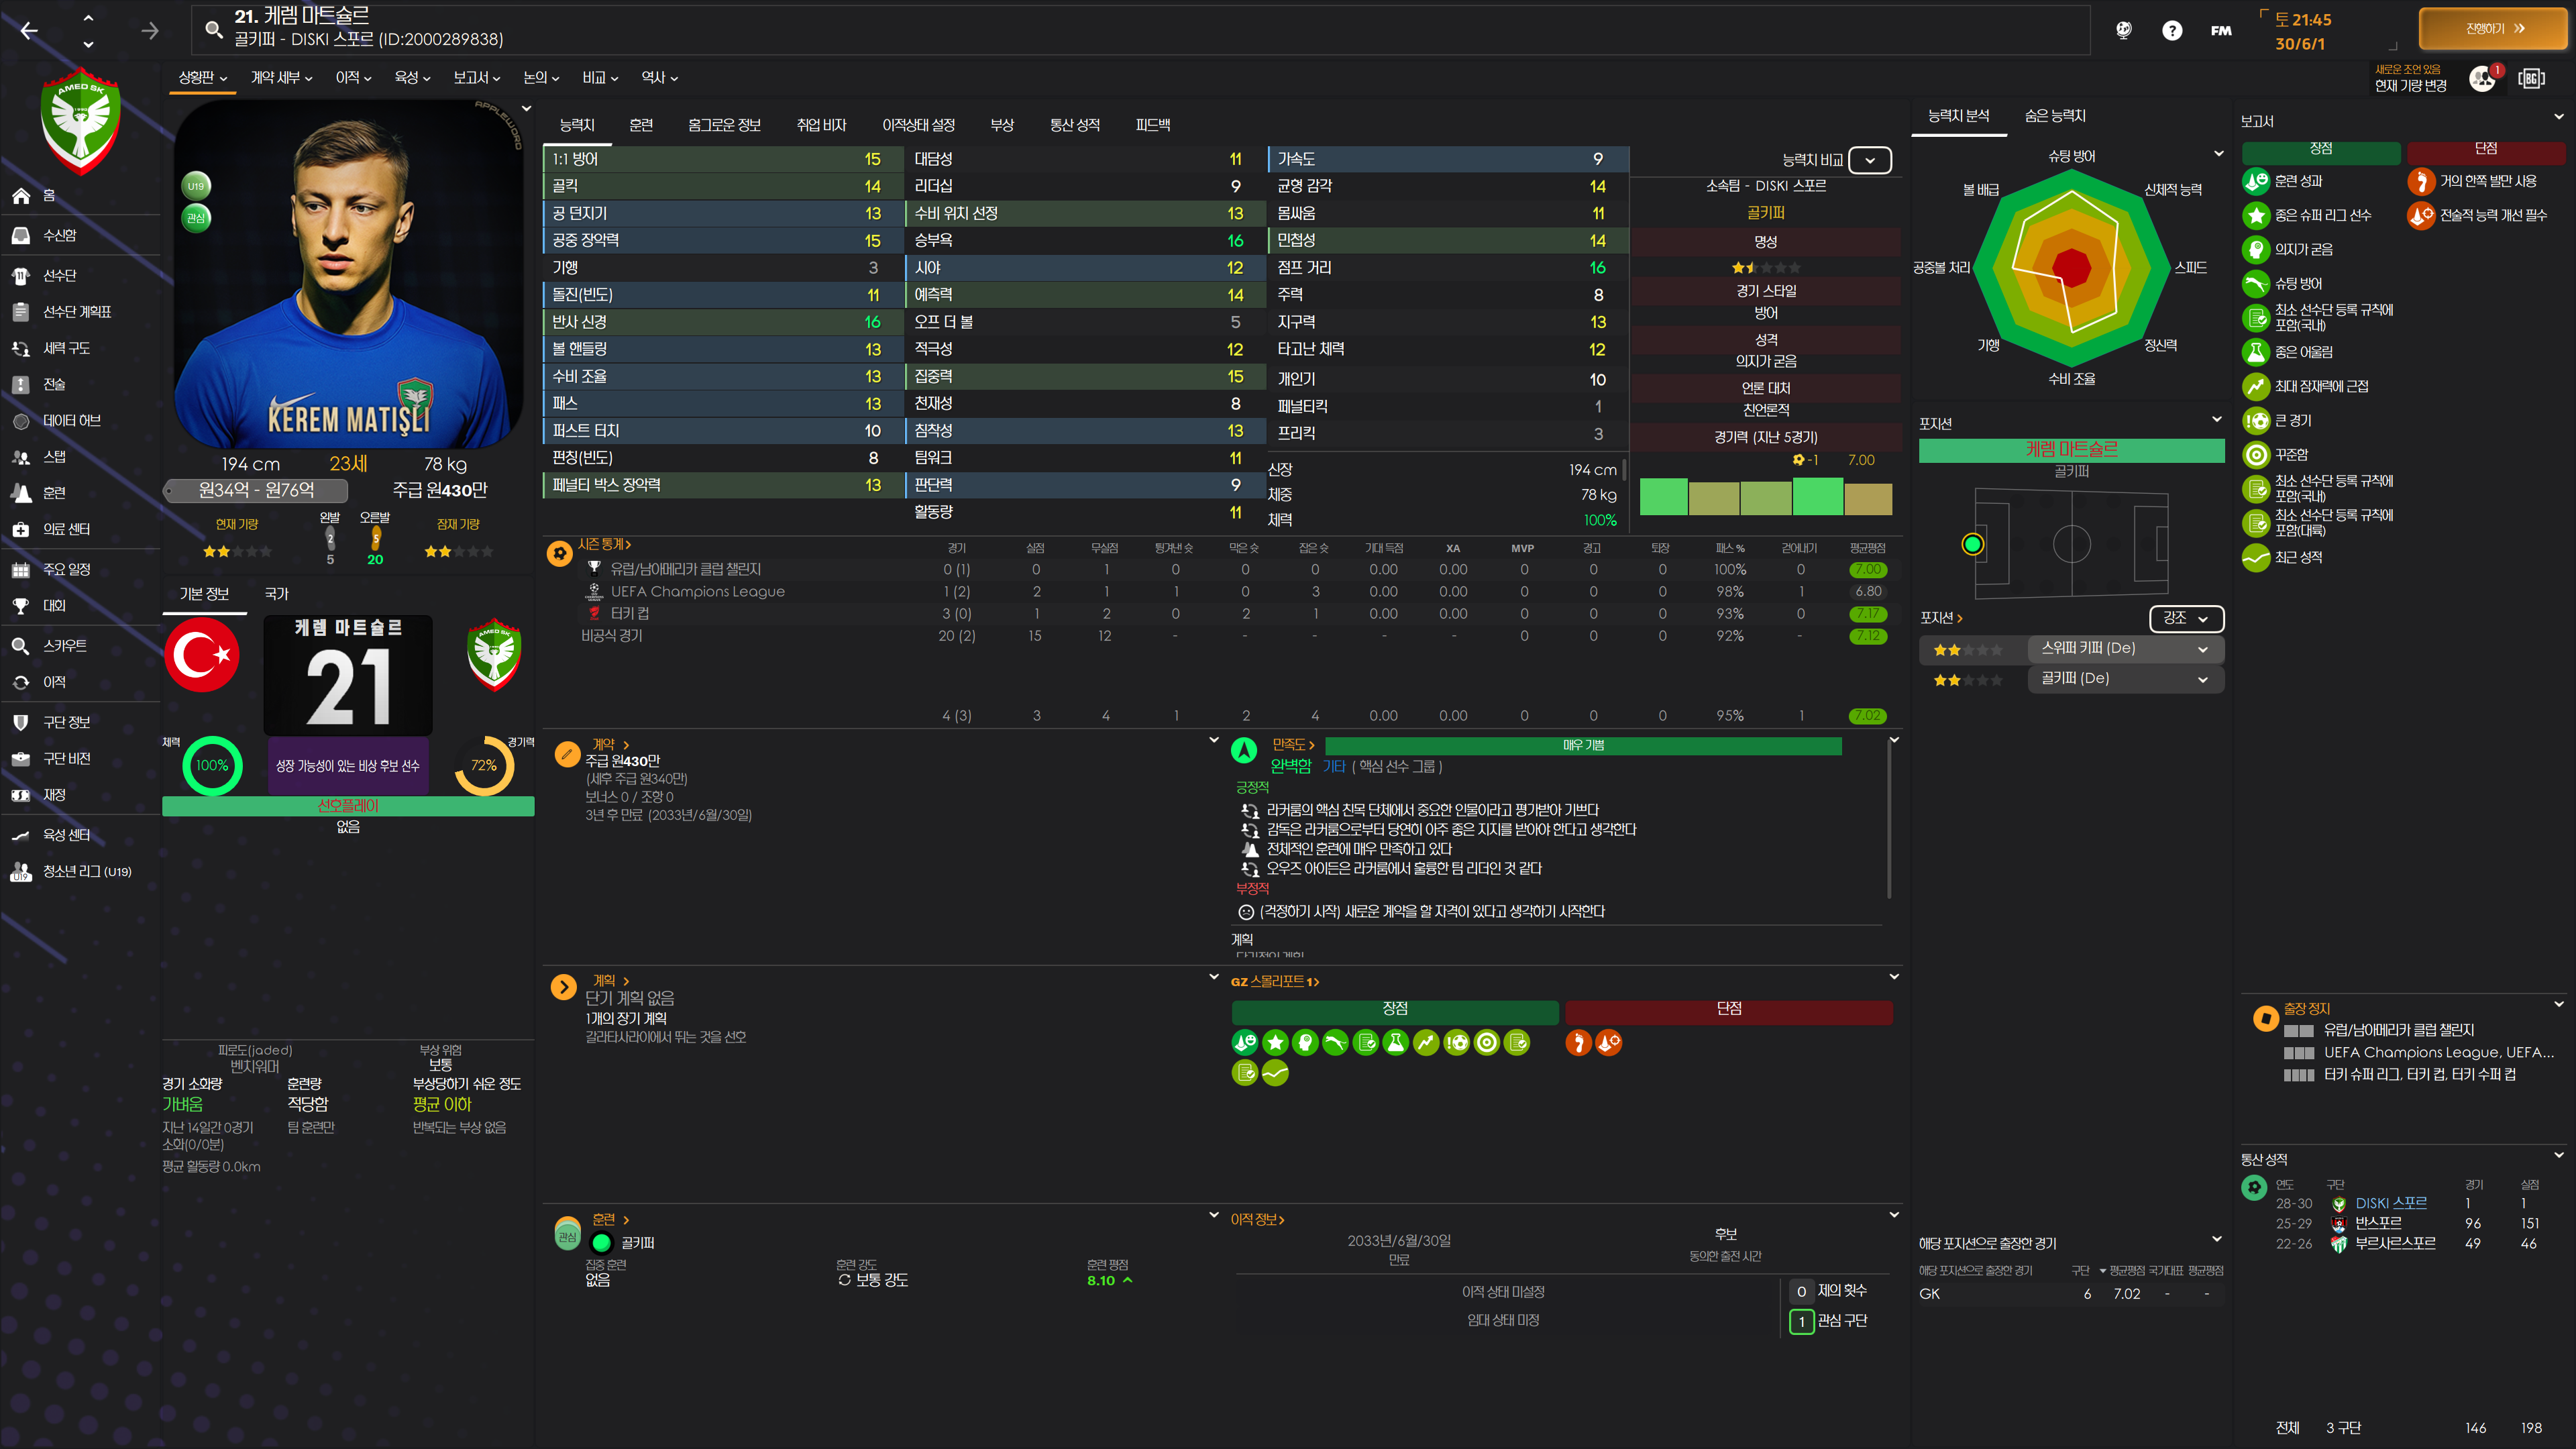The width and height of the screenshot is (2576, 1449).
Task: Click the FM logo icon
Action: [x=2220, y=30]
